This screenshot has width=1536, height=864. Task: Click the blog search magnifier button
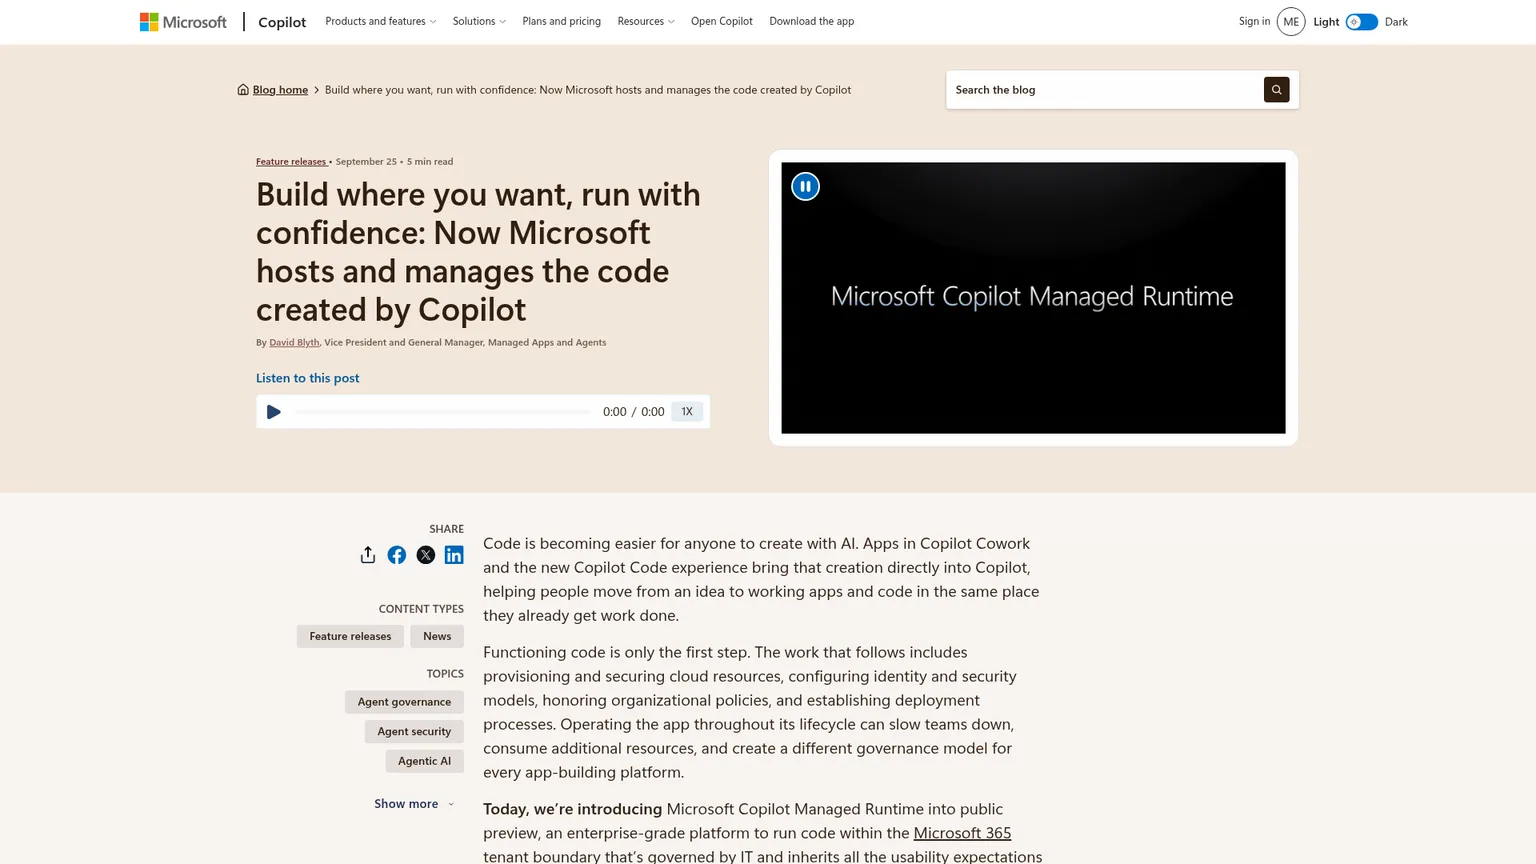coord(1276,90)
